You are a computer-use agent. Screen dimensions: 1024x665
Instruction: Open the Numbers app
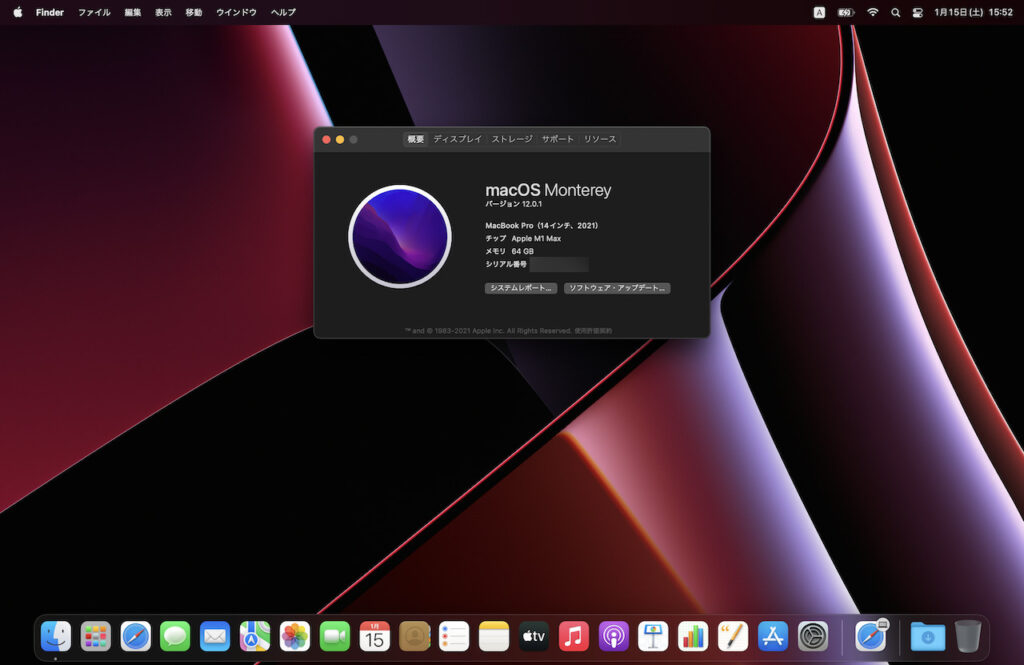pyautogui.click(x=693, y=636)
